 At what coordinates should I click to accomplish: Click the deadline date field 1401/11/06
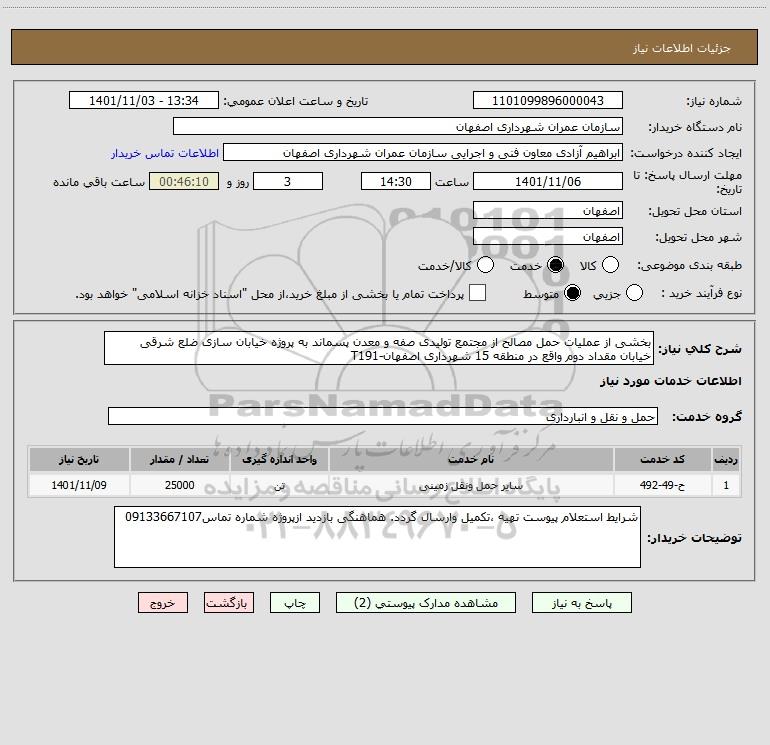click(x=548, y=181)
